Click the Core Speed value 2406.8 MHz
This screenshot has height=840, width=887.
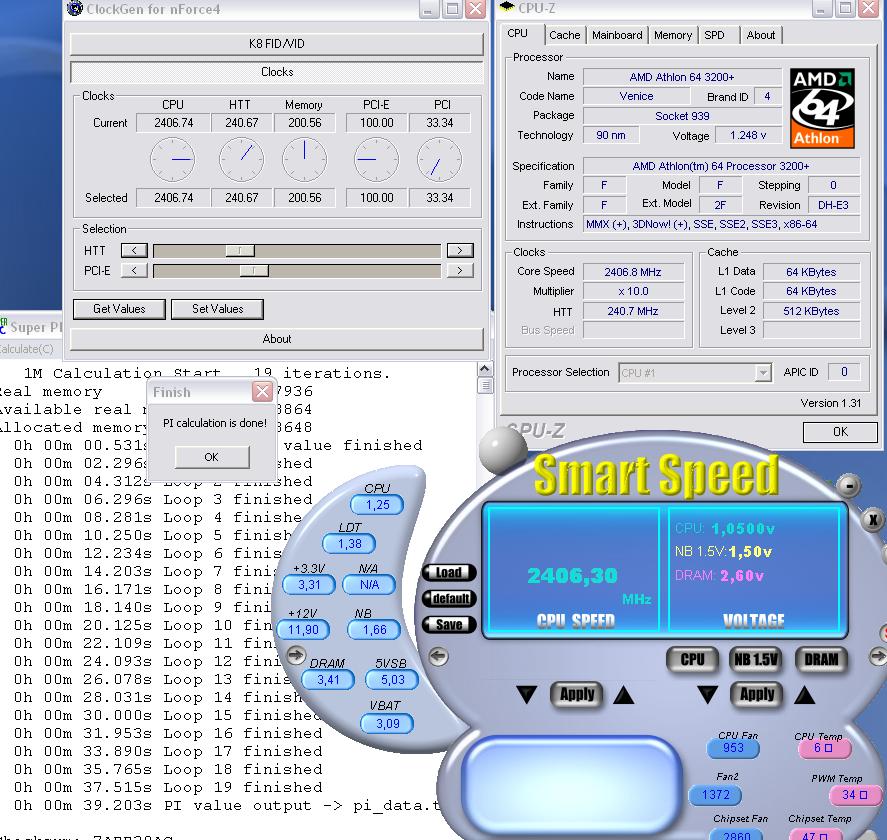click(632, 272)
